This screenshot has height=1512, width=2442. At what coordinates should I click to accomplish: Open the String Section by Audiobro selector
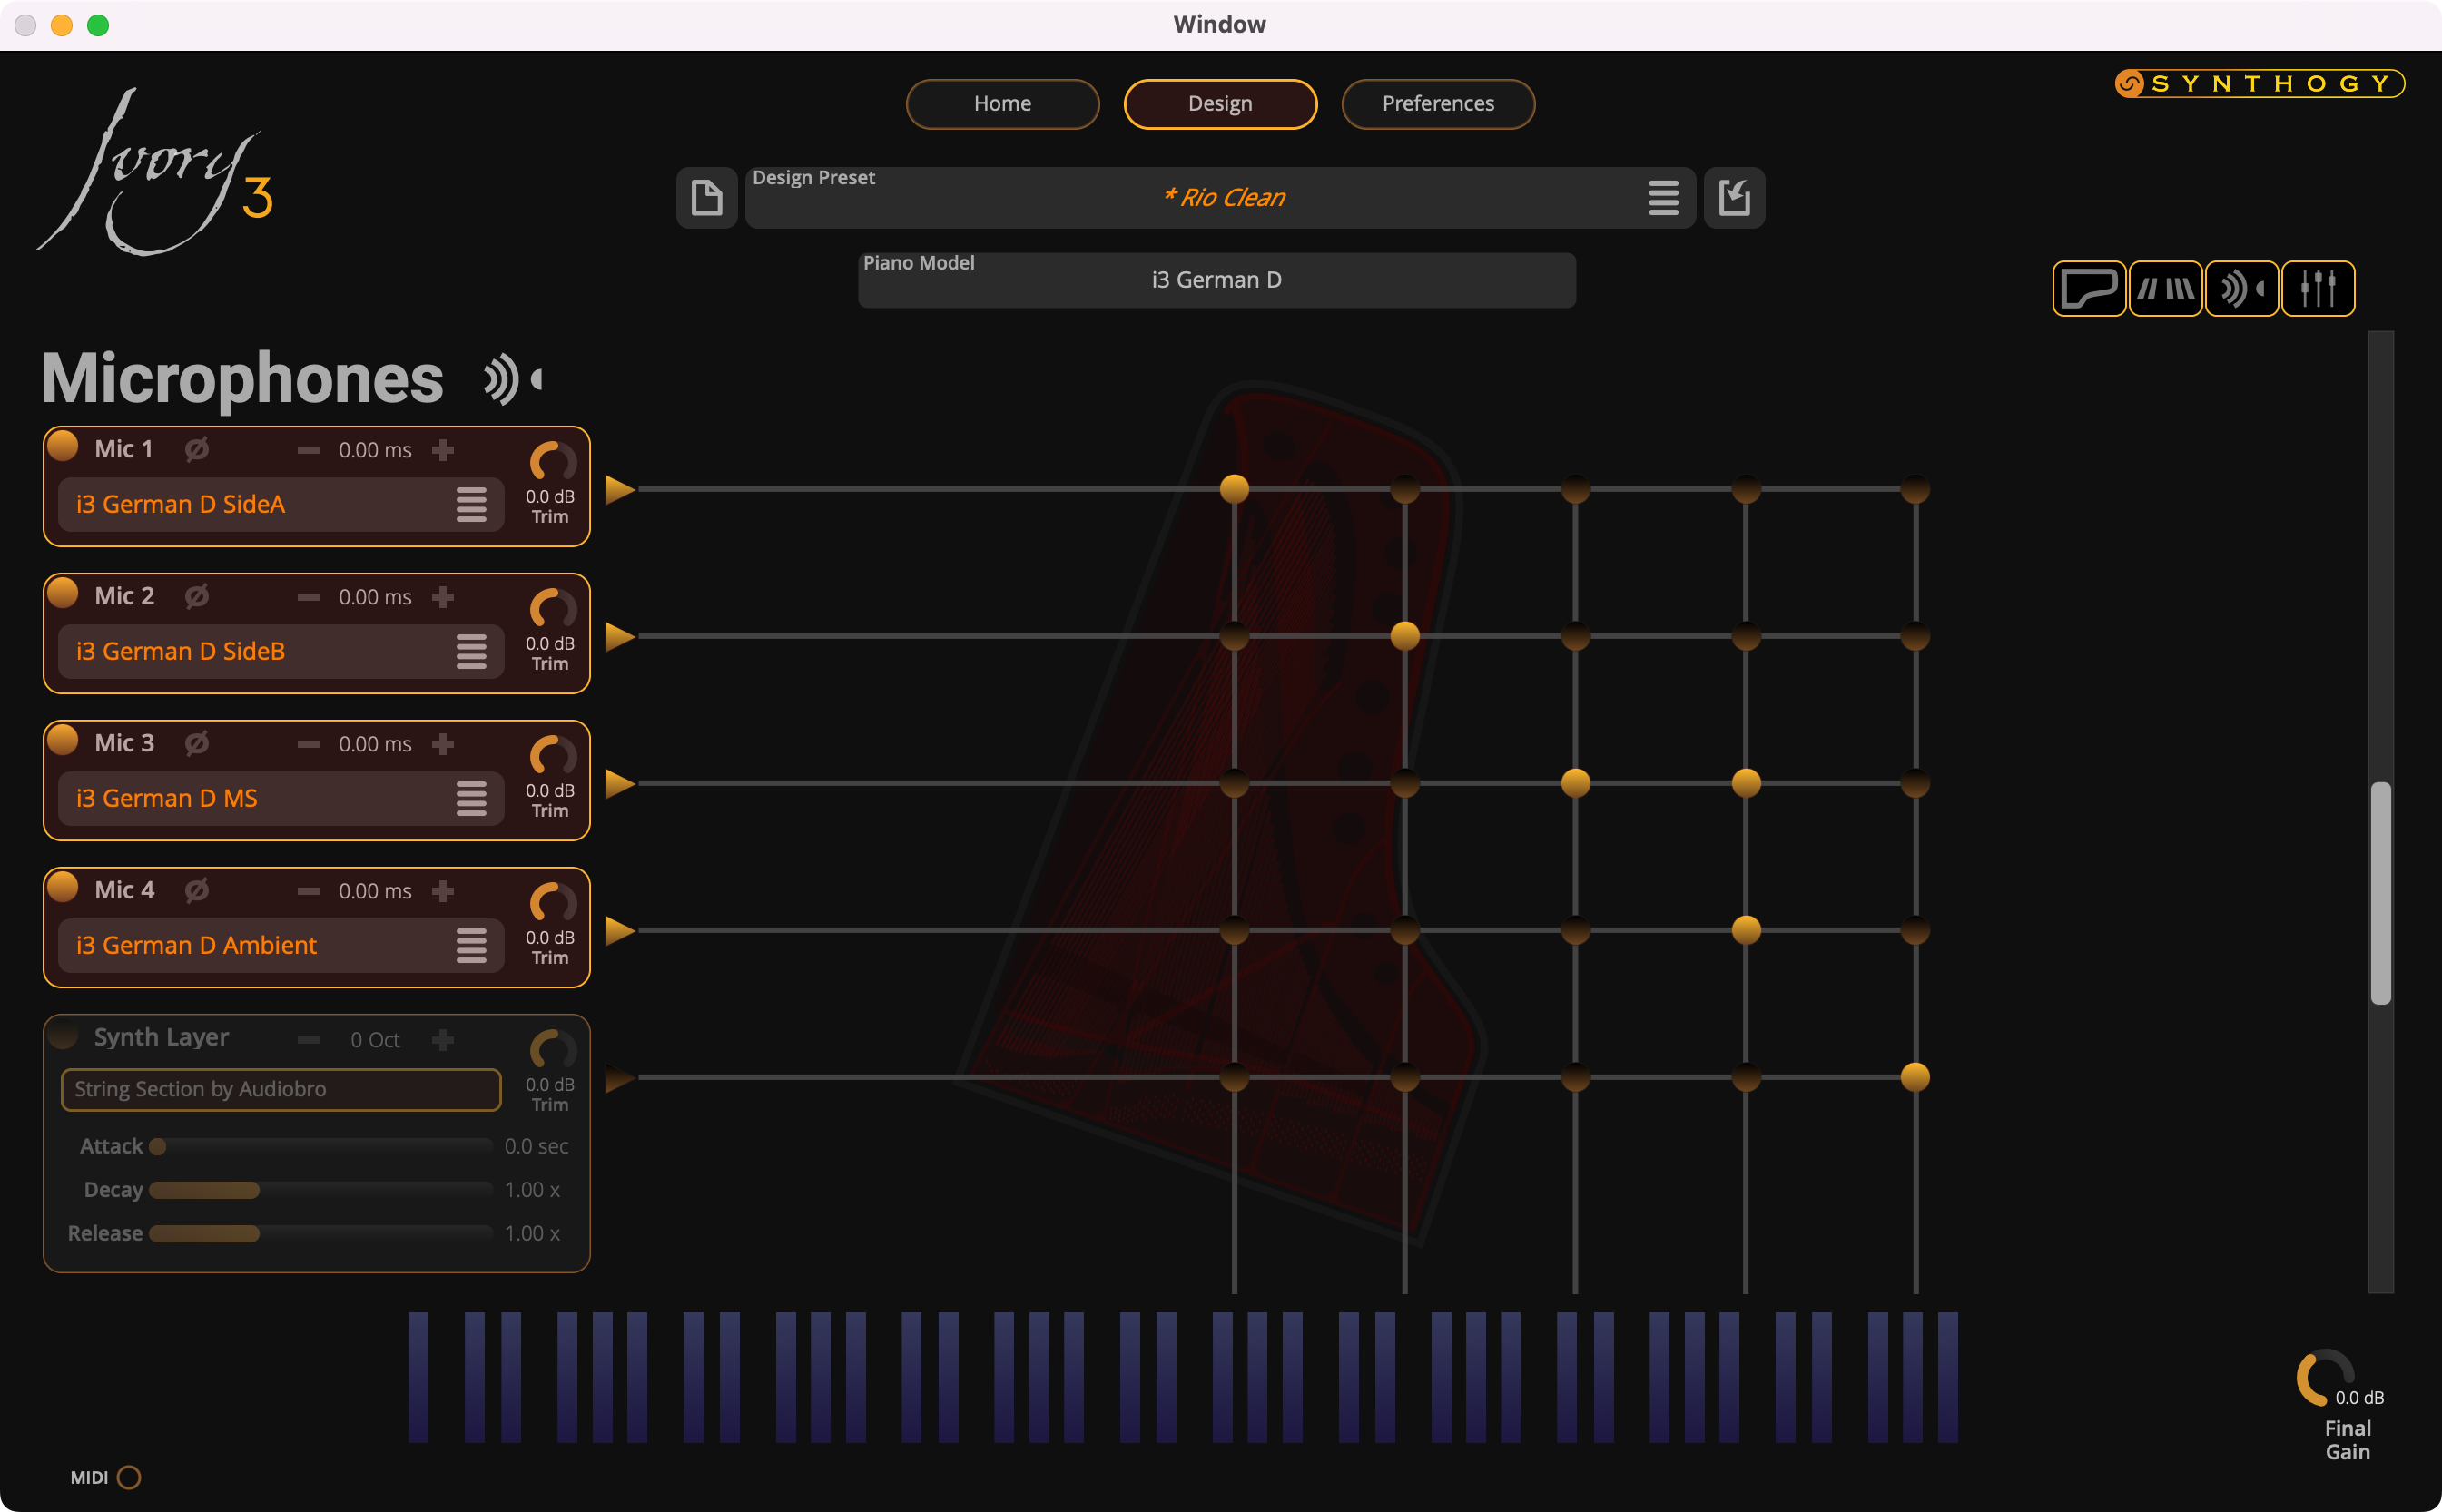(281, 1089)
